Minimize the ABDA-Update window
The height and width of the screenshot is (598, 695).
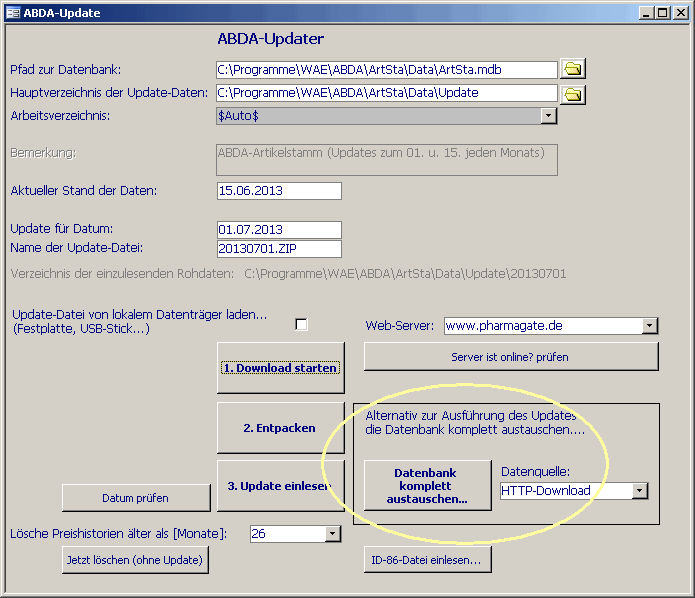click(646, 13)
